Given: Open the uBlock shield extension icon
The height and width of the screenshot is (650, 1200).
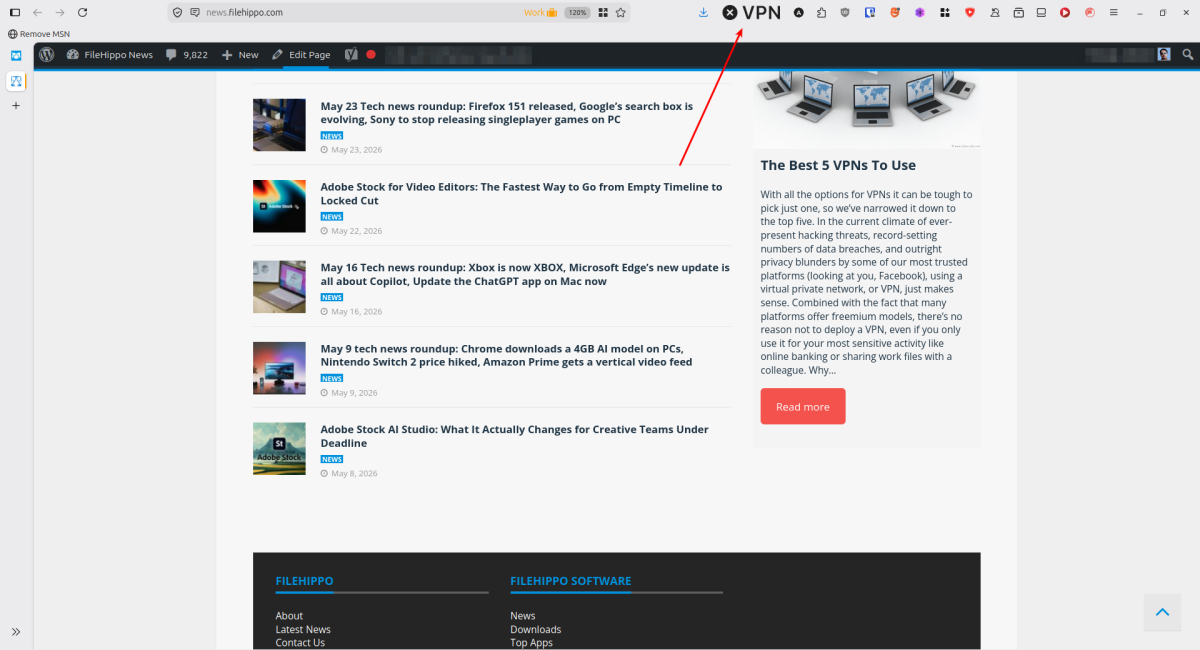Looking at the screenshot, I should 845,12.
